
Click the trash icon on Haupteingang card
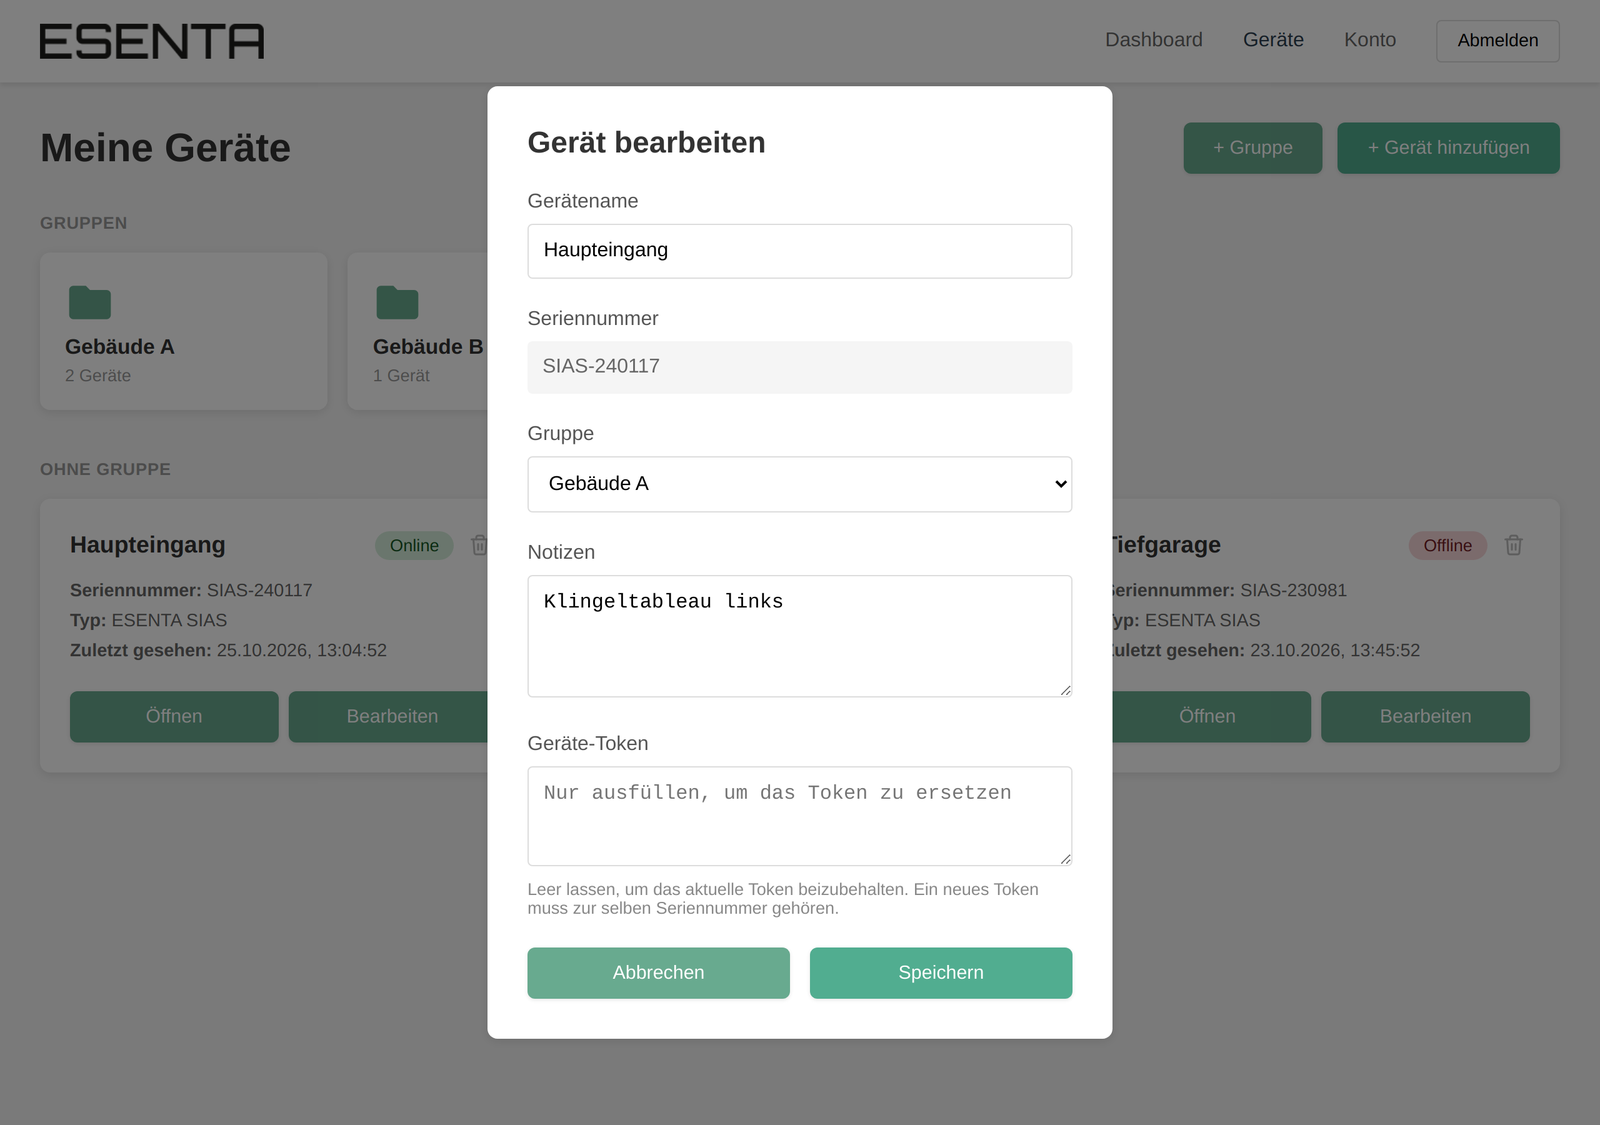(480, 545)
